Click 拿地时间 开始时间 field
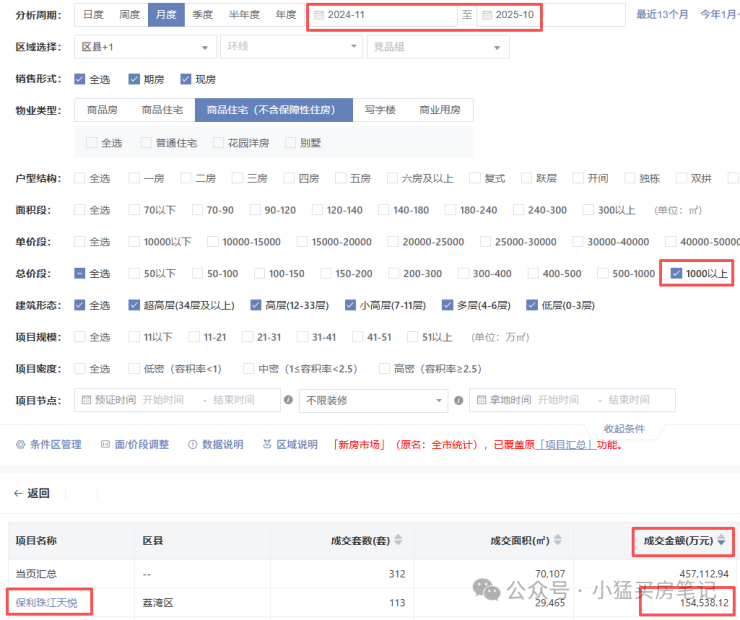This screenshot has height=620, width=740. click(558, 400)
